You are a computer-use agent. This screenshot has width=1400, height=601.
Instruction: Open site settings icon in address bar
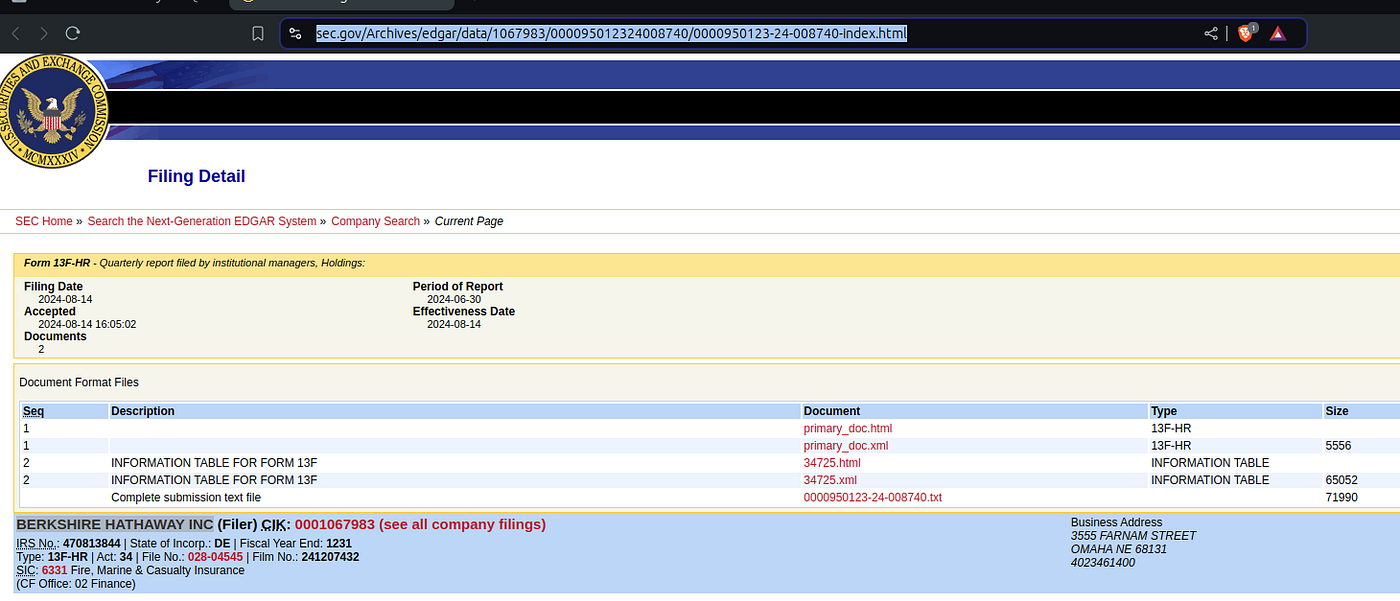(x=295, y=33)
